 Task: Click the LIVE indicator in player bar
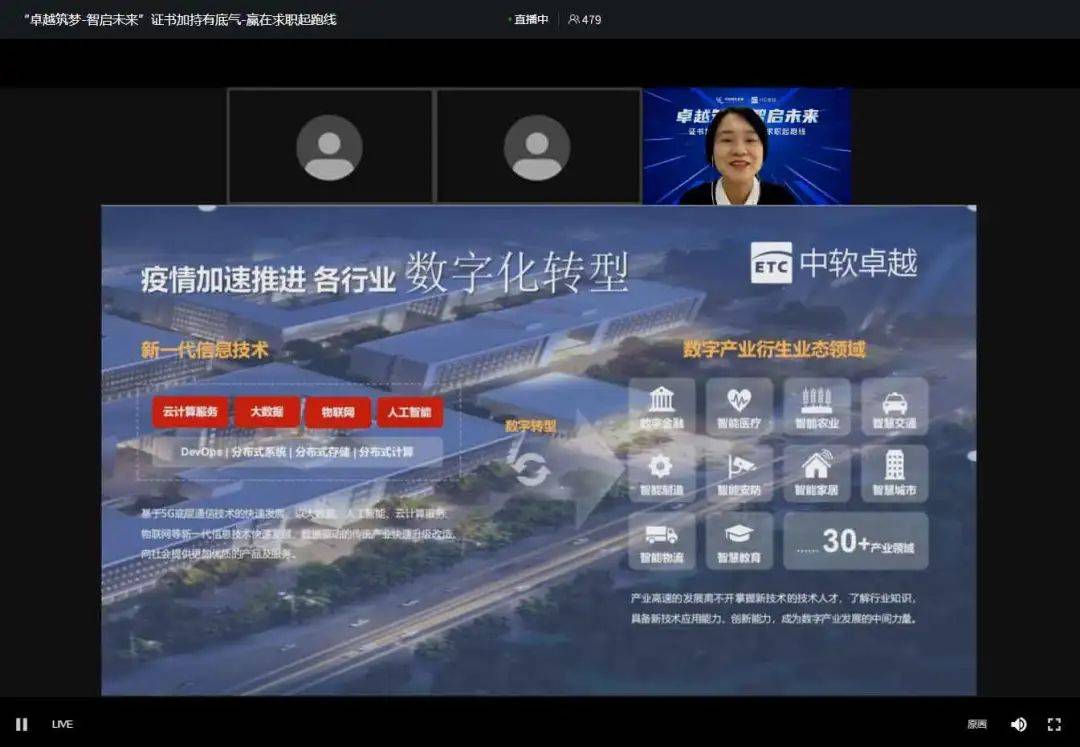pyautogui.click(x=62, y=724)
